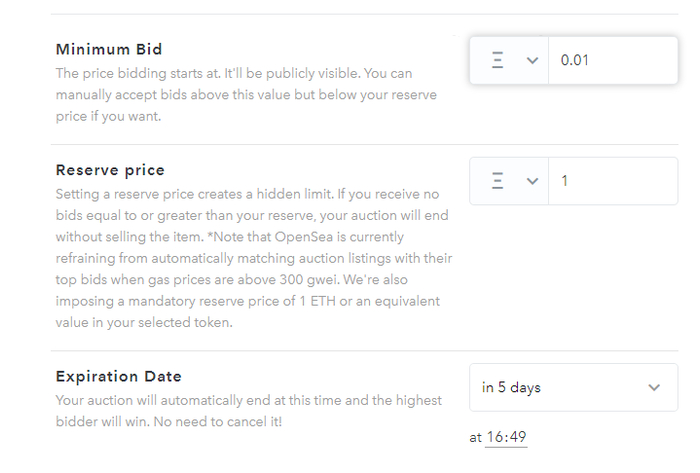This screenshot has height=473, width=700.
Task: Click the "Reserve price" heading
Action: (110, 170)
